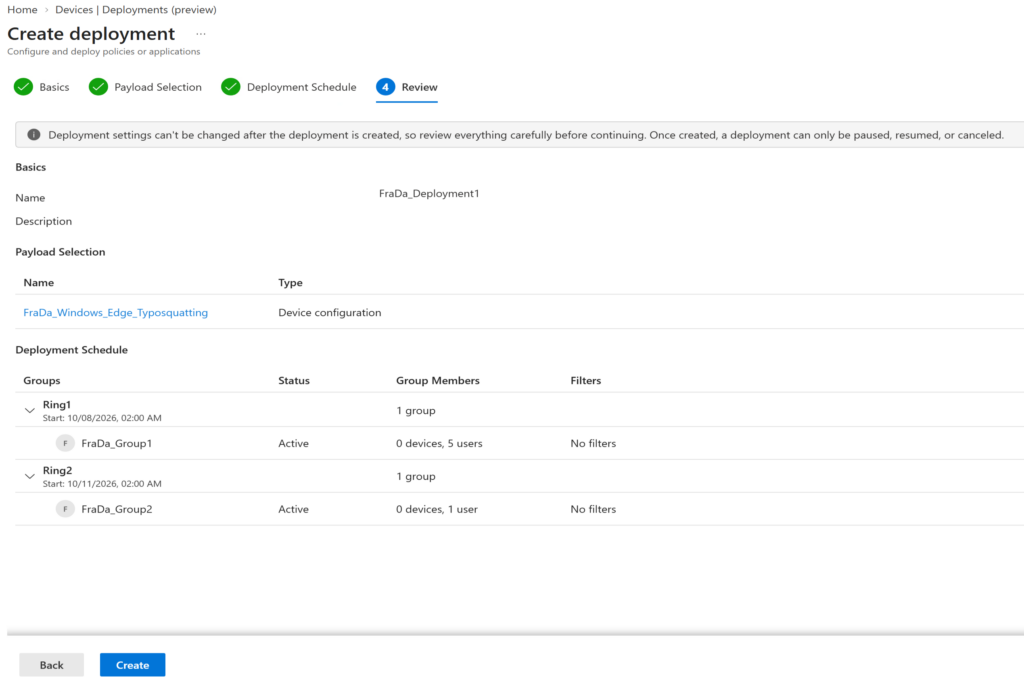The image size is (1024, 692).
Task: Click the info icon in warning banner
Action: [33, 134]
